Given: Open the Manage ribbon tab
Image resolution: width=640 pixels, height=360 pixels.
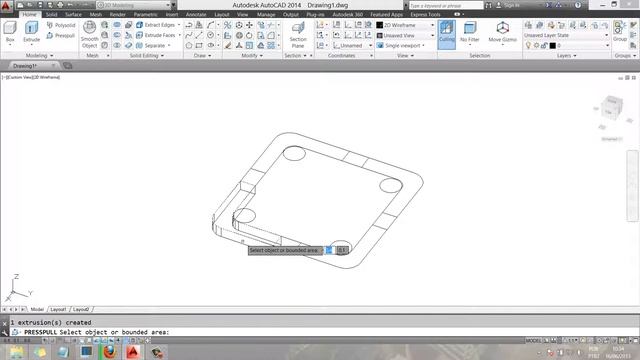Looking at the screenshot, I should point(266,14).
